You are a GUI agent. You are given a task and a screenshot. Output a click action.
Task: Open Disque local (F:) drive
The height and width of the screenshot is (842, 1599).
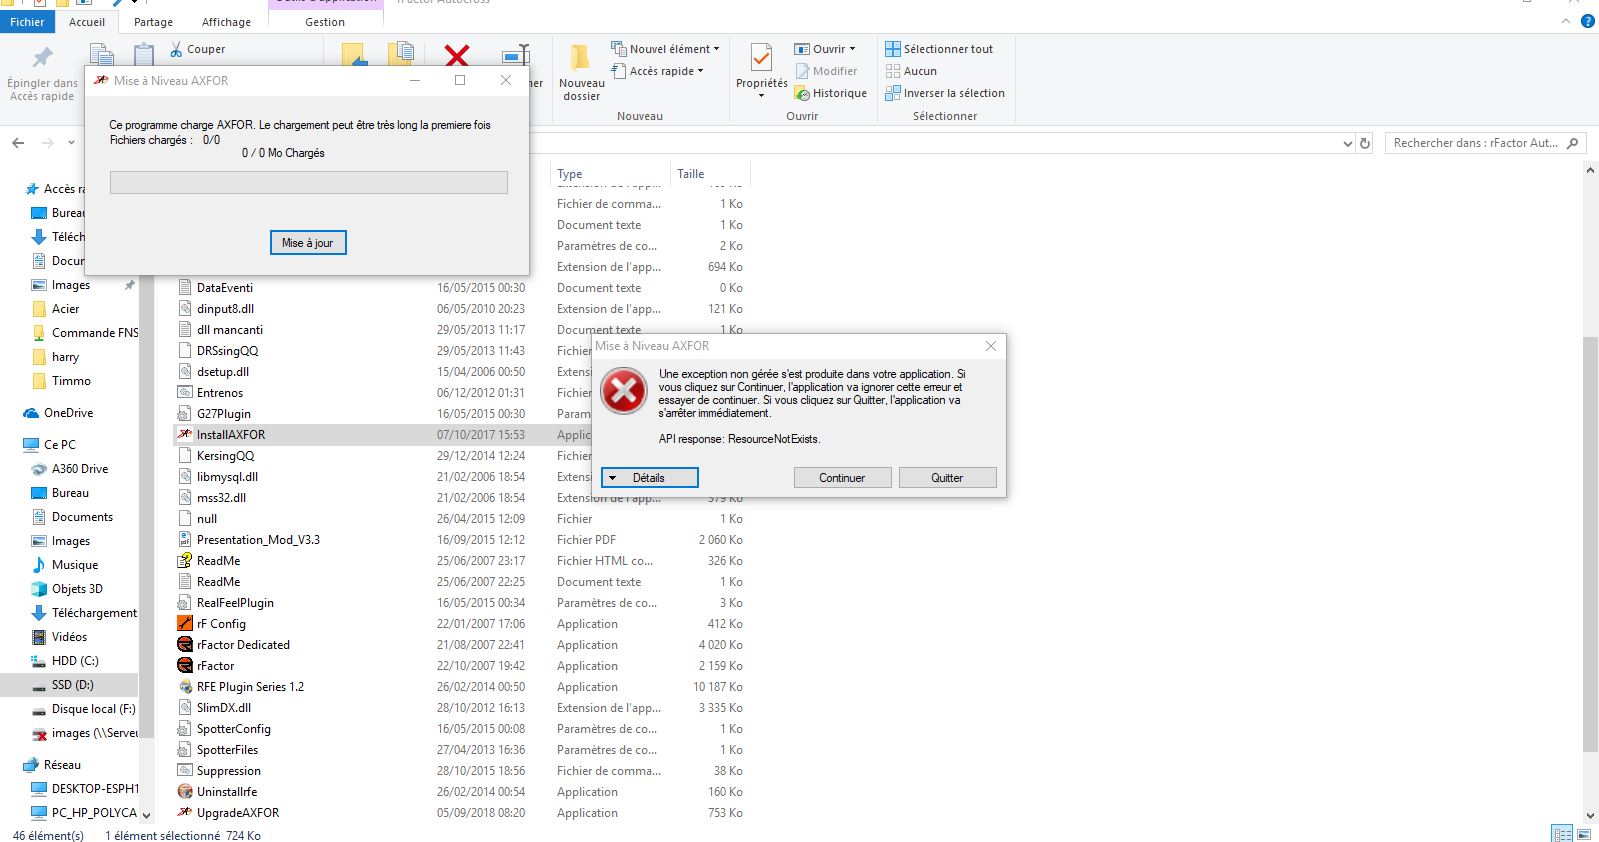click(x=93, y=709)
